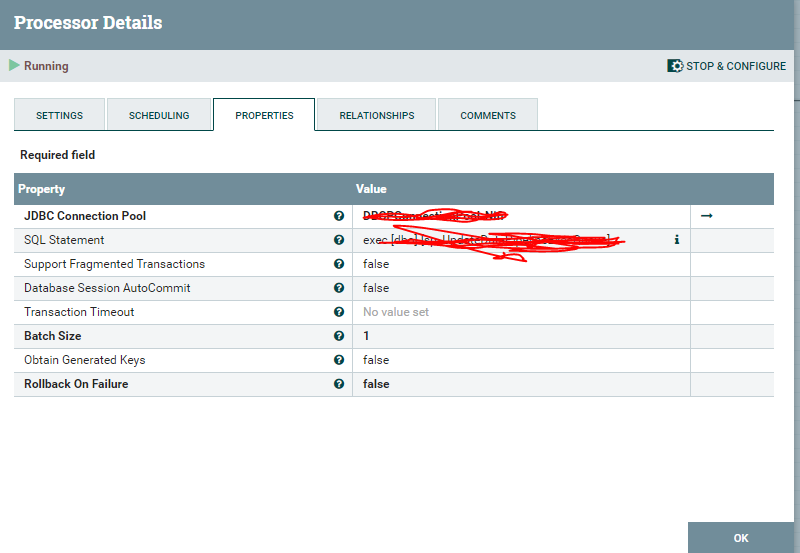Image resolution: width=800 pixels, height=553 pixels.
Task: Select the SQL Statement property name
Action: click(x=64, y=240)
